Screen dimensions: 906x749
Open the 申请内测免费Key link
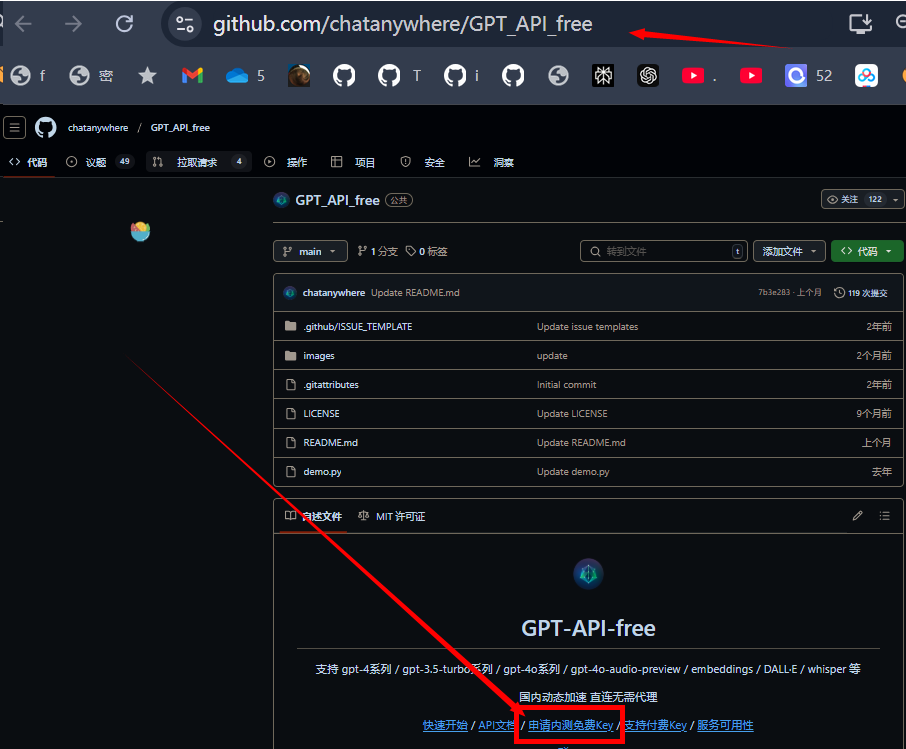[x=570, y=725]
